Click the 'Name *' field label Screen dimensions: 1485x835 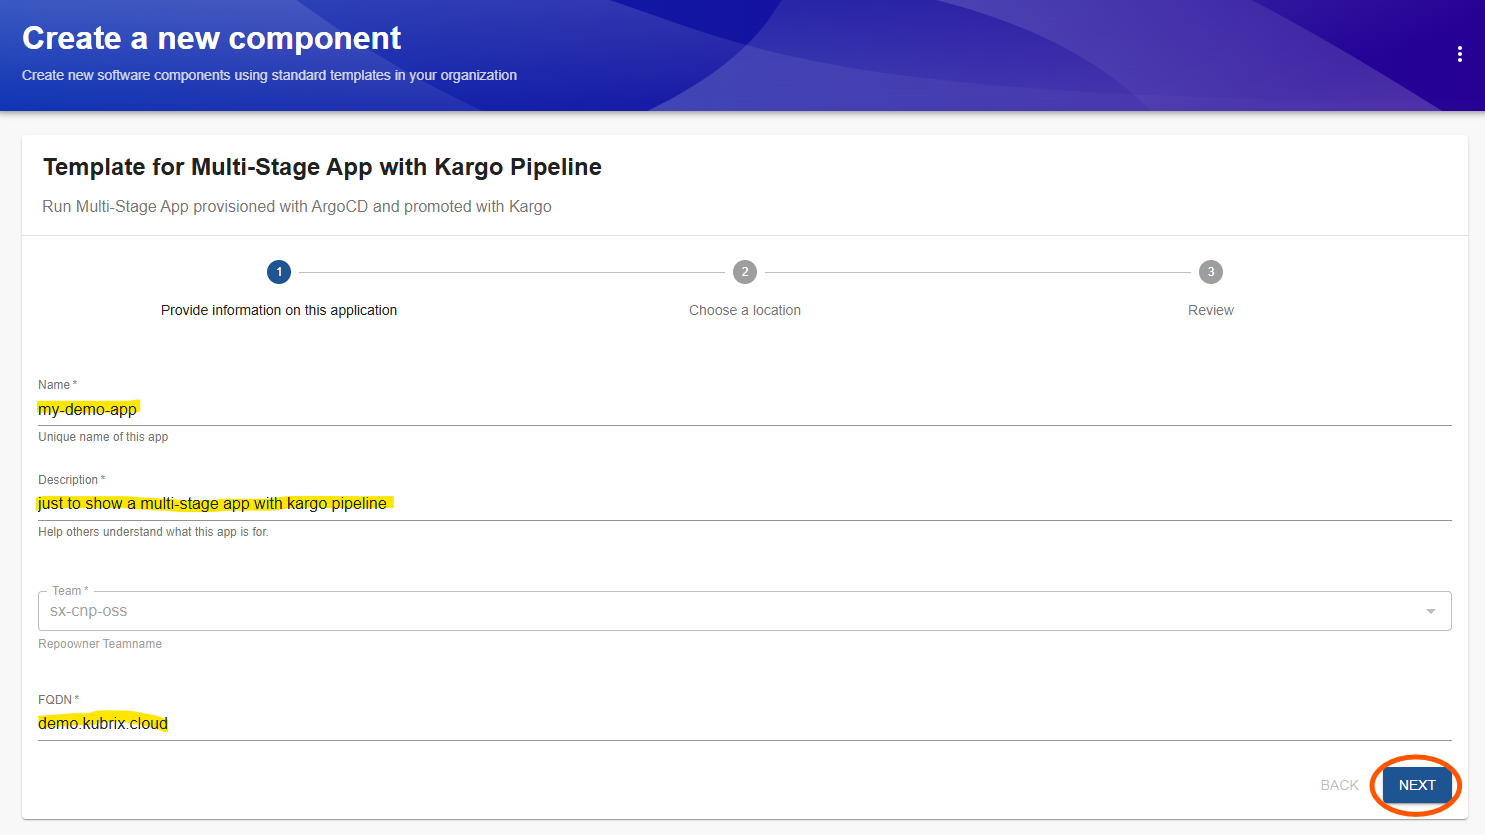(57, 385)
